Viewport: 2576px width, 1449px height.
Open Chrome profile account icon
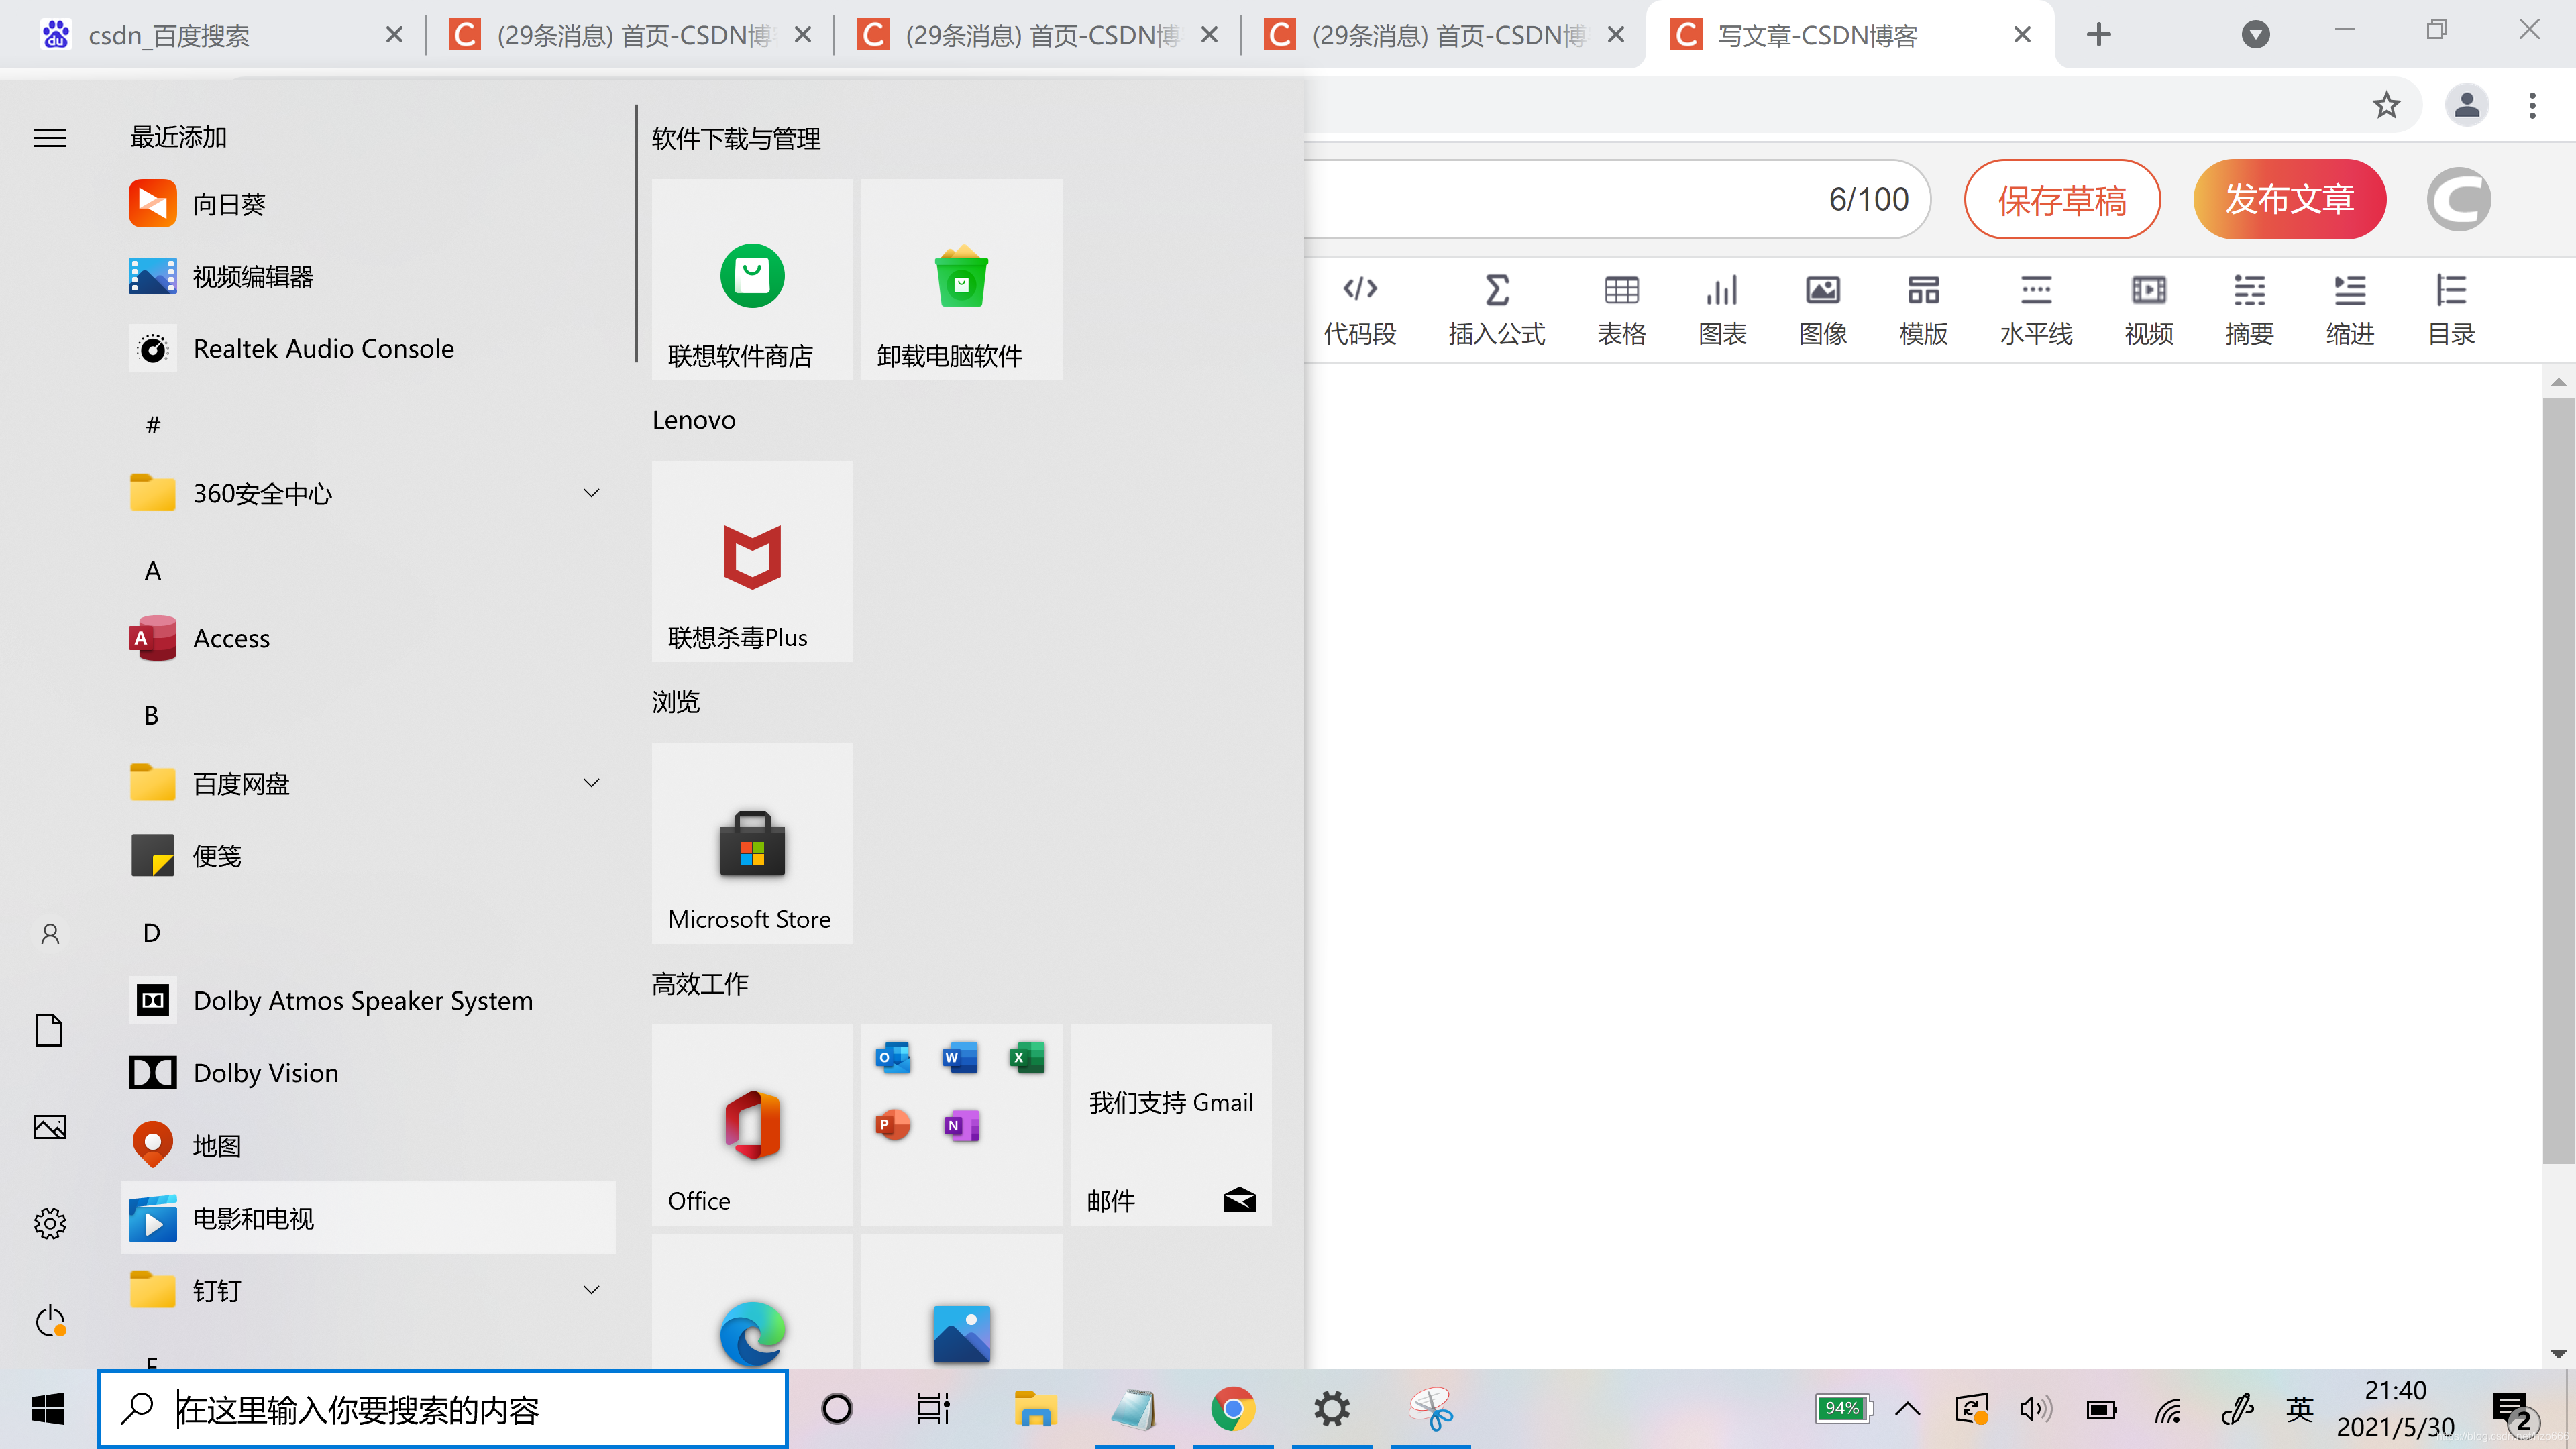pos(2466,105)
